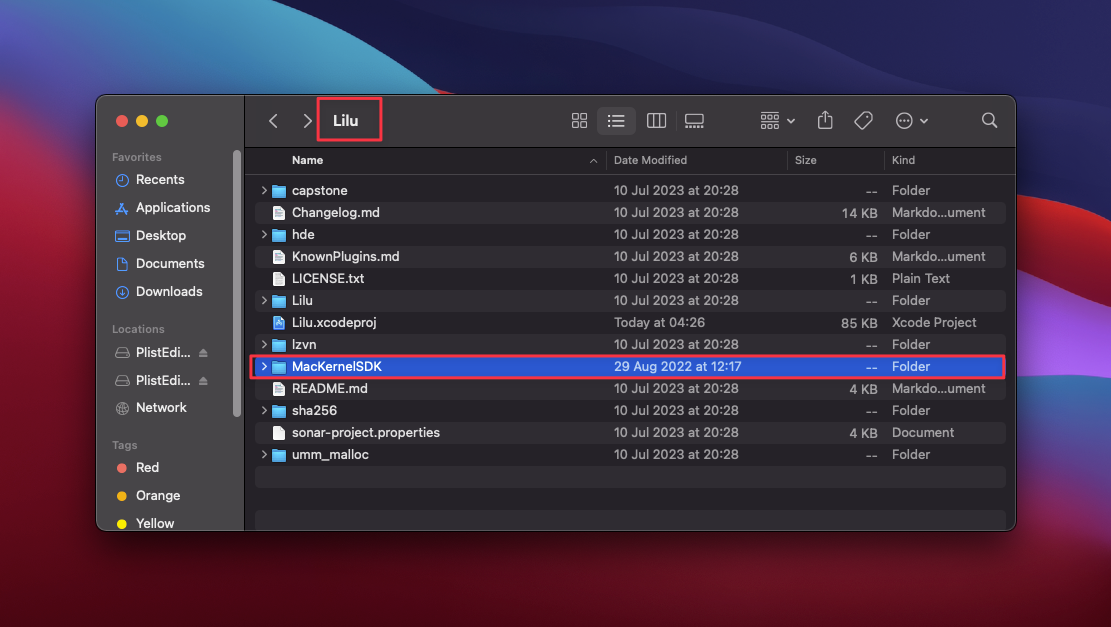Click the sonar-project.properties file name
Image resolution: width=1111 pixels, height=627 pixels.
366,432
